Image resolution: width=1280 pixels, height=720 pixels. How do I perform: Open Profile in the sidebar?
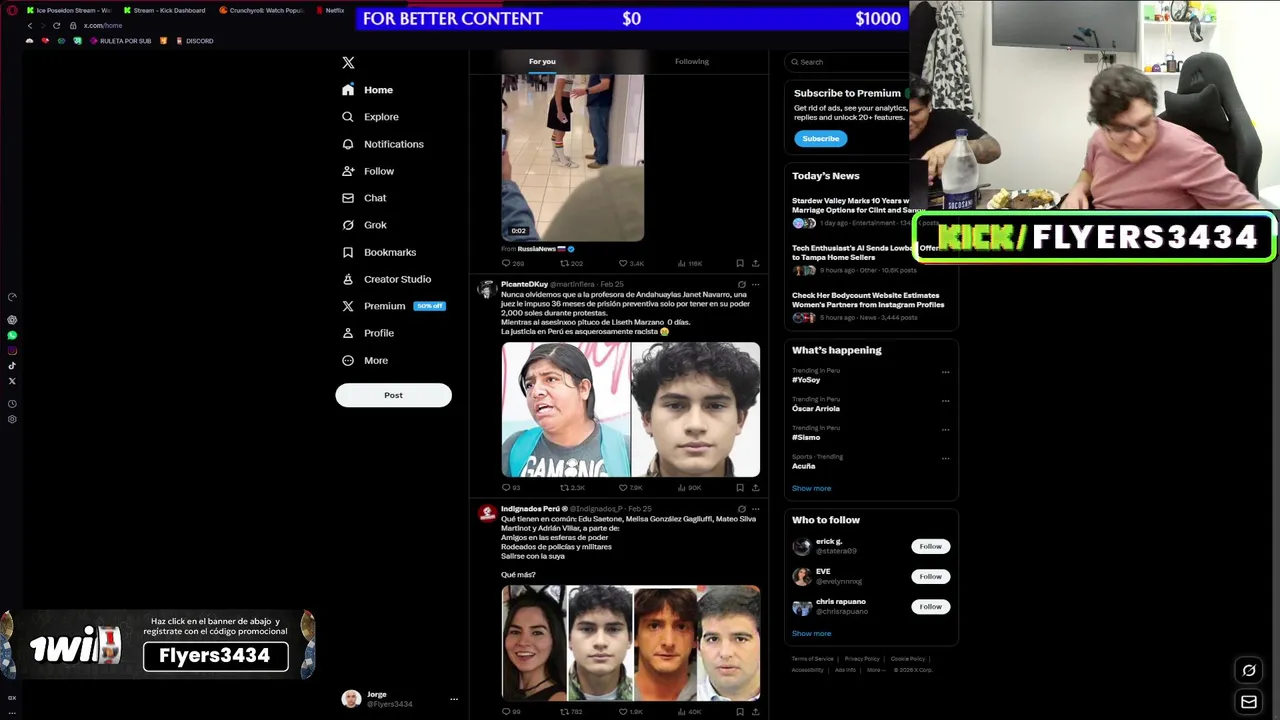[368, 333]
